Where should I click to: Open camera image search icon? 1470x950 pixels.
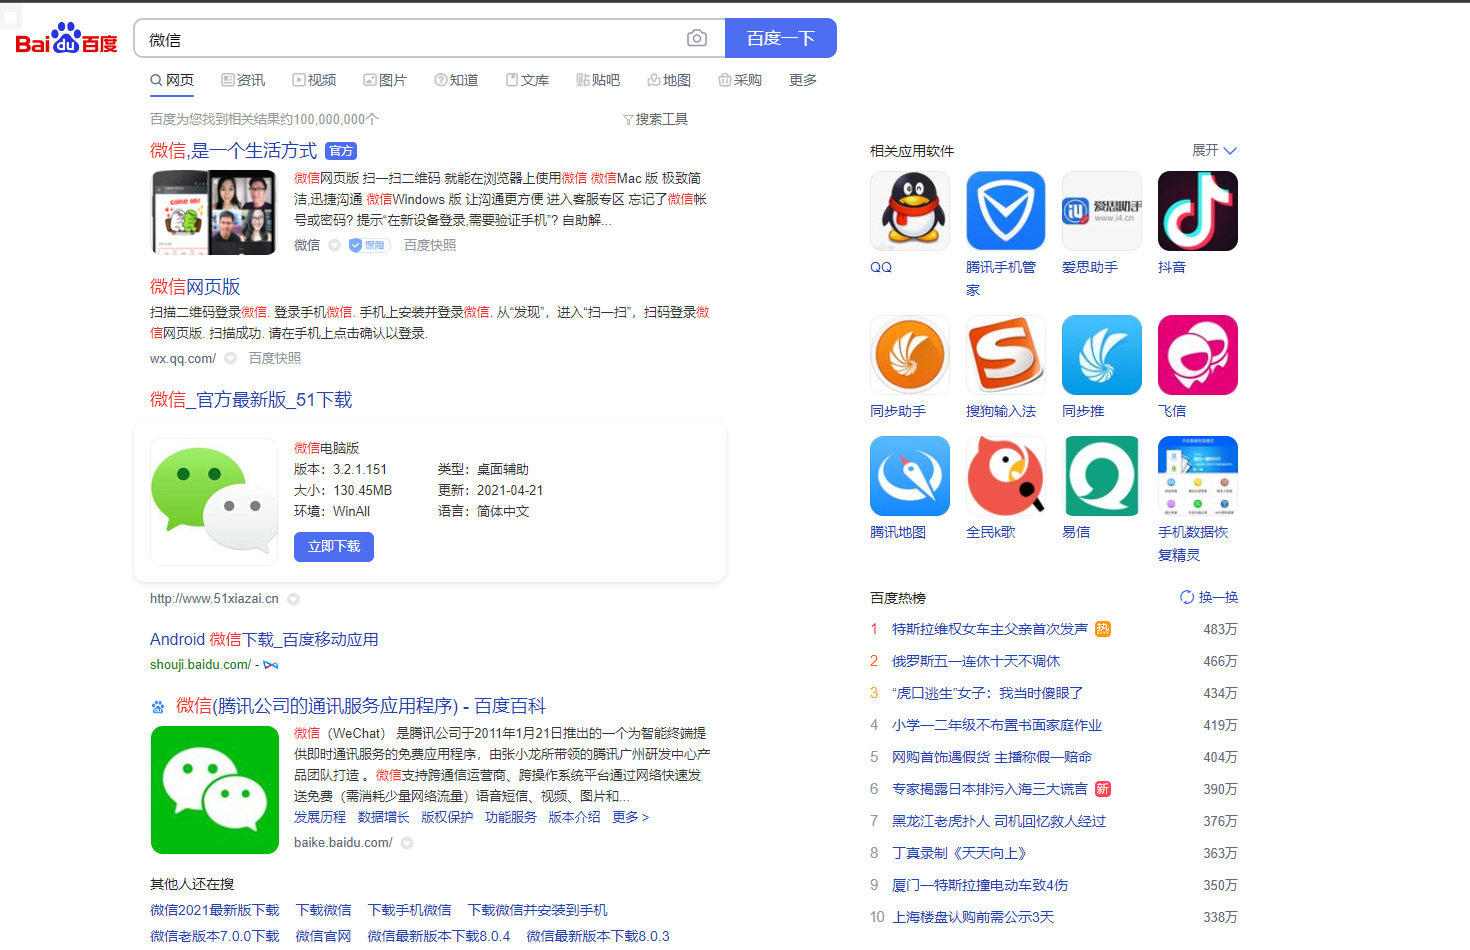(x=697, y=38)
